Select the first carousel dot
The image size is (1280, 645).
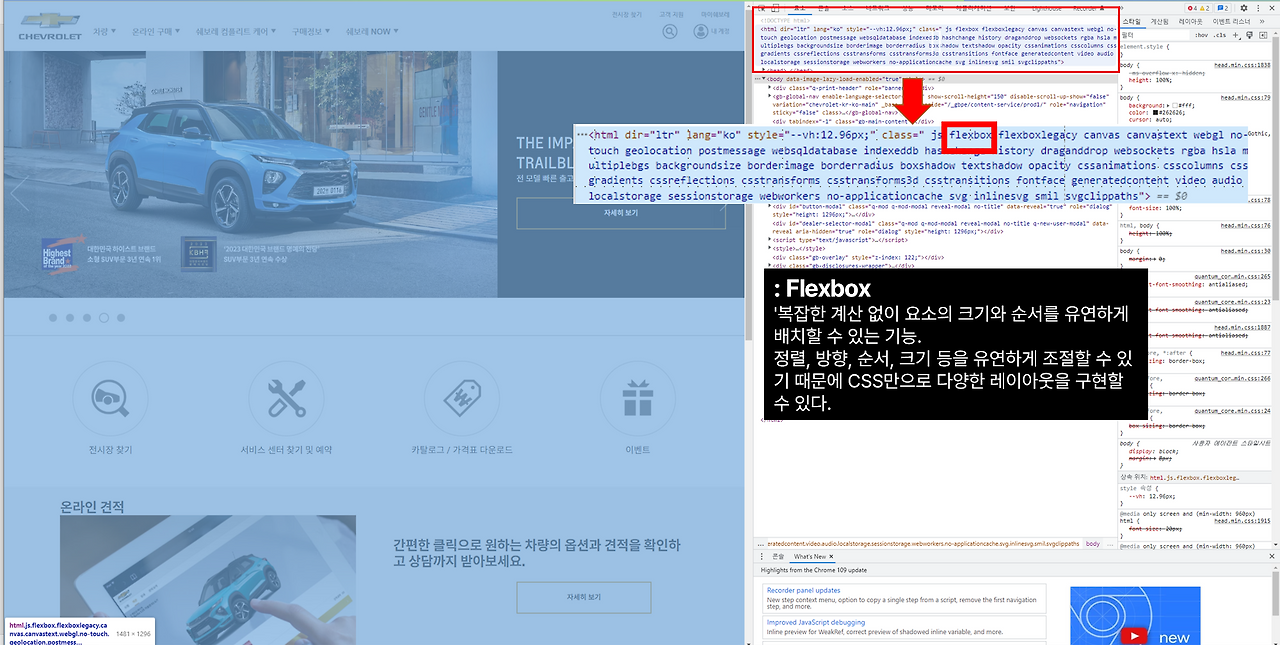tap(53, 317)
